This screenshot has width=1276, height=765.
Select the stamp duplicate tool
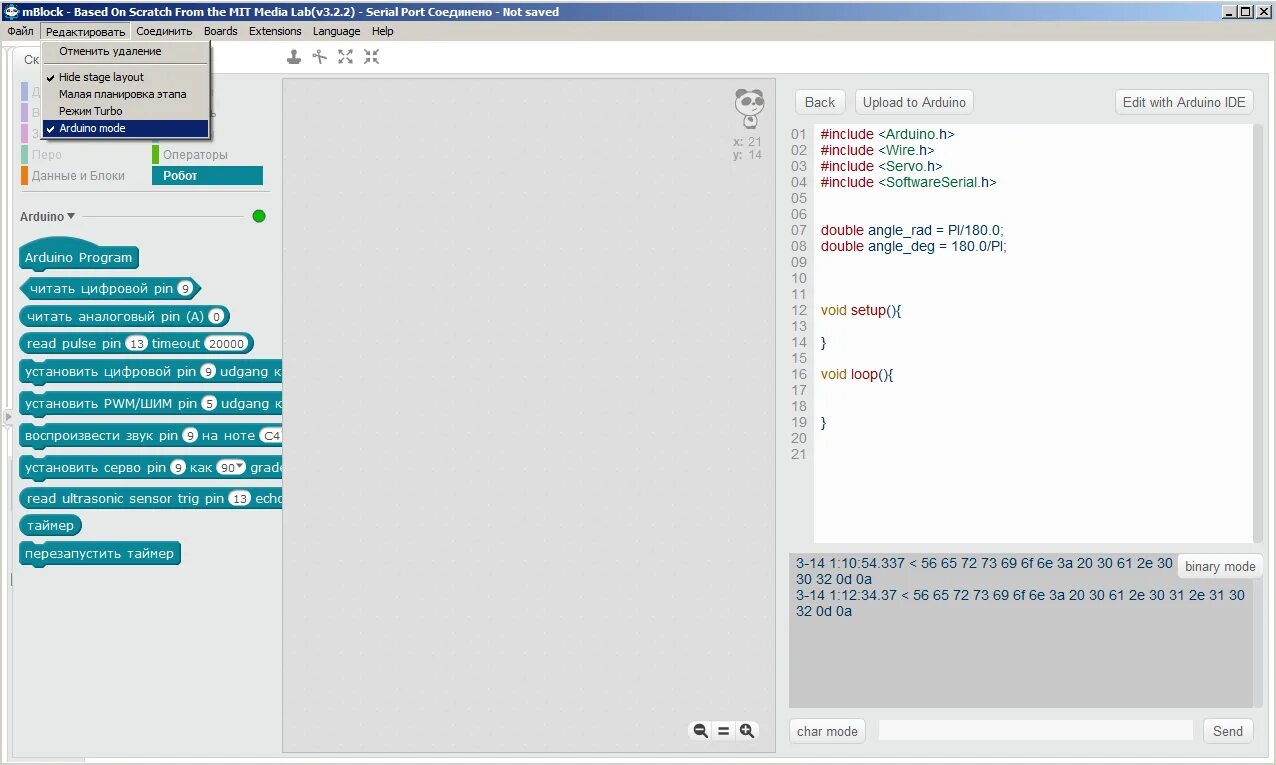click(x=294, y=57)
